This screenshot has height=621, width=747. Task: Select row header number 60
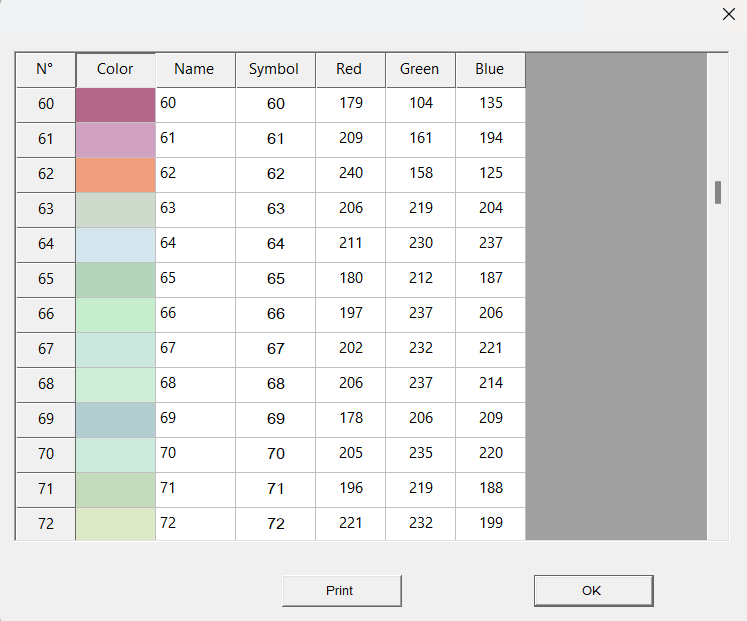click(x=46, y=105)
